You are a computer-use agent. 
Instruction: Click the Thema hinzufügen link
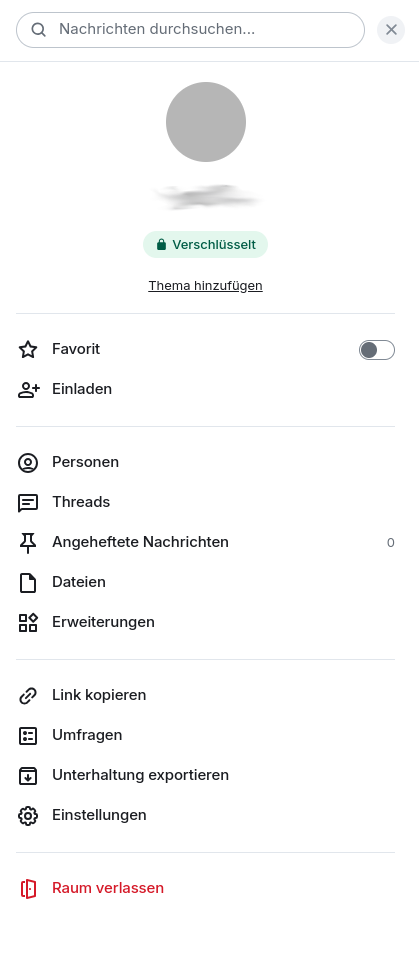click(x=205, y=285)
